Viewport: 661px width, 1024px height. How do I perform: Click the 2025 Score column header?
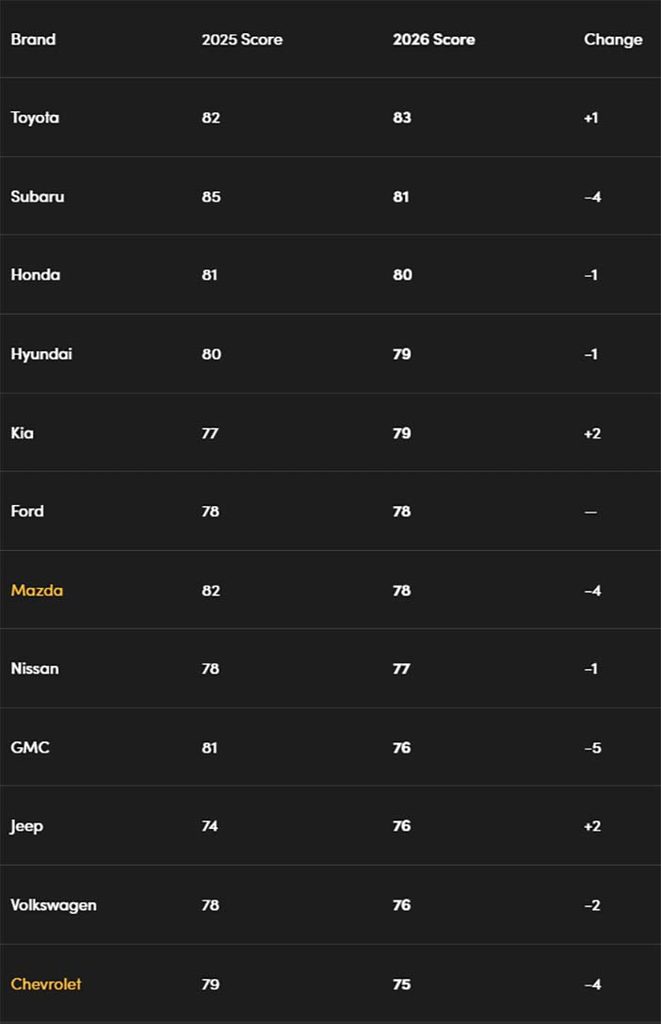242,39
